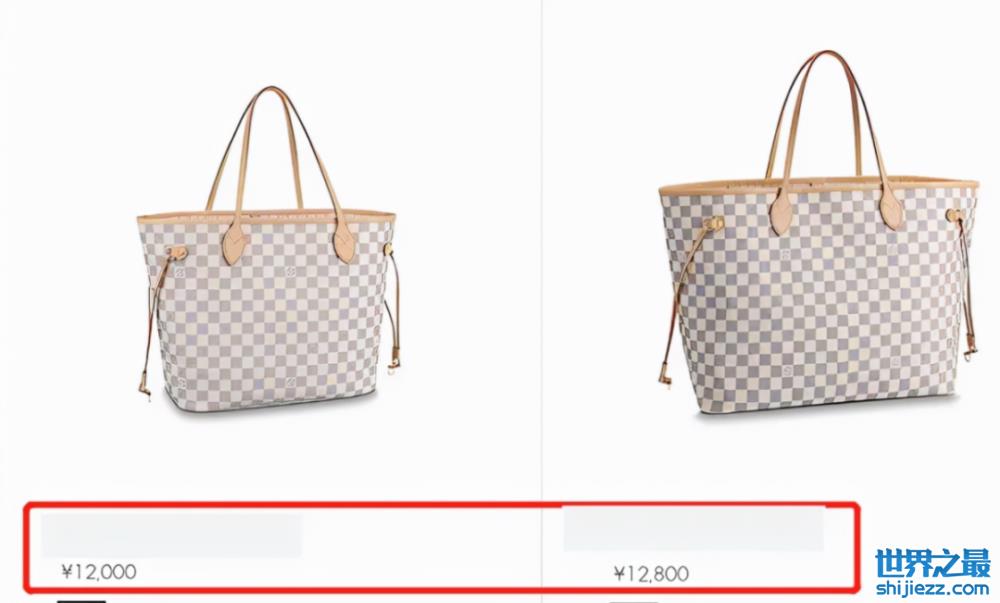Click the black tag below ¥12,000
Viewport: 1000px width, 603px height.
(x=81, y=600)
